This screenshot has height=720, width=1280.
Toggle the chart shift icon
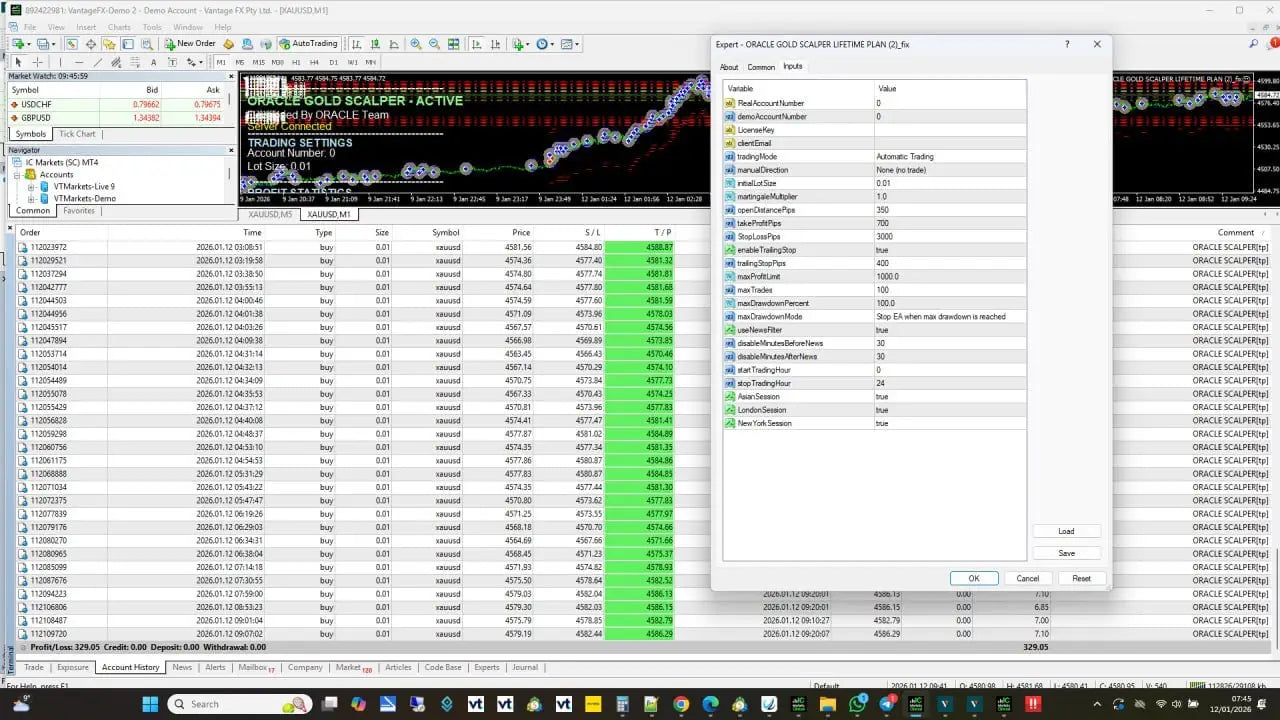click(x=495, y=43)
